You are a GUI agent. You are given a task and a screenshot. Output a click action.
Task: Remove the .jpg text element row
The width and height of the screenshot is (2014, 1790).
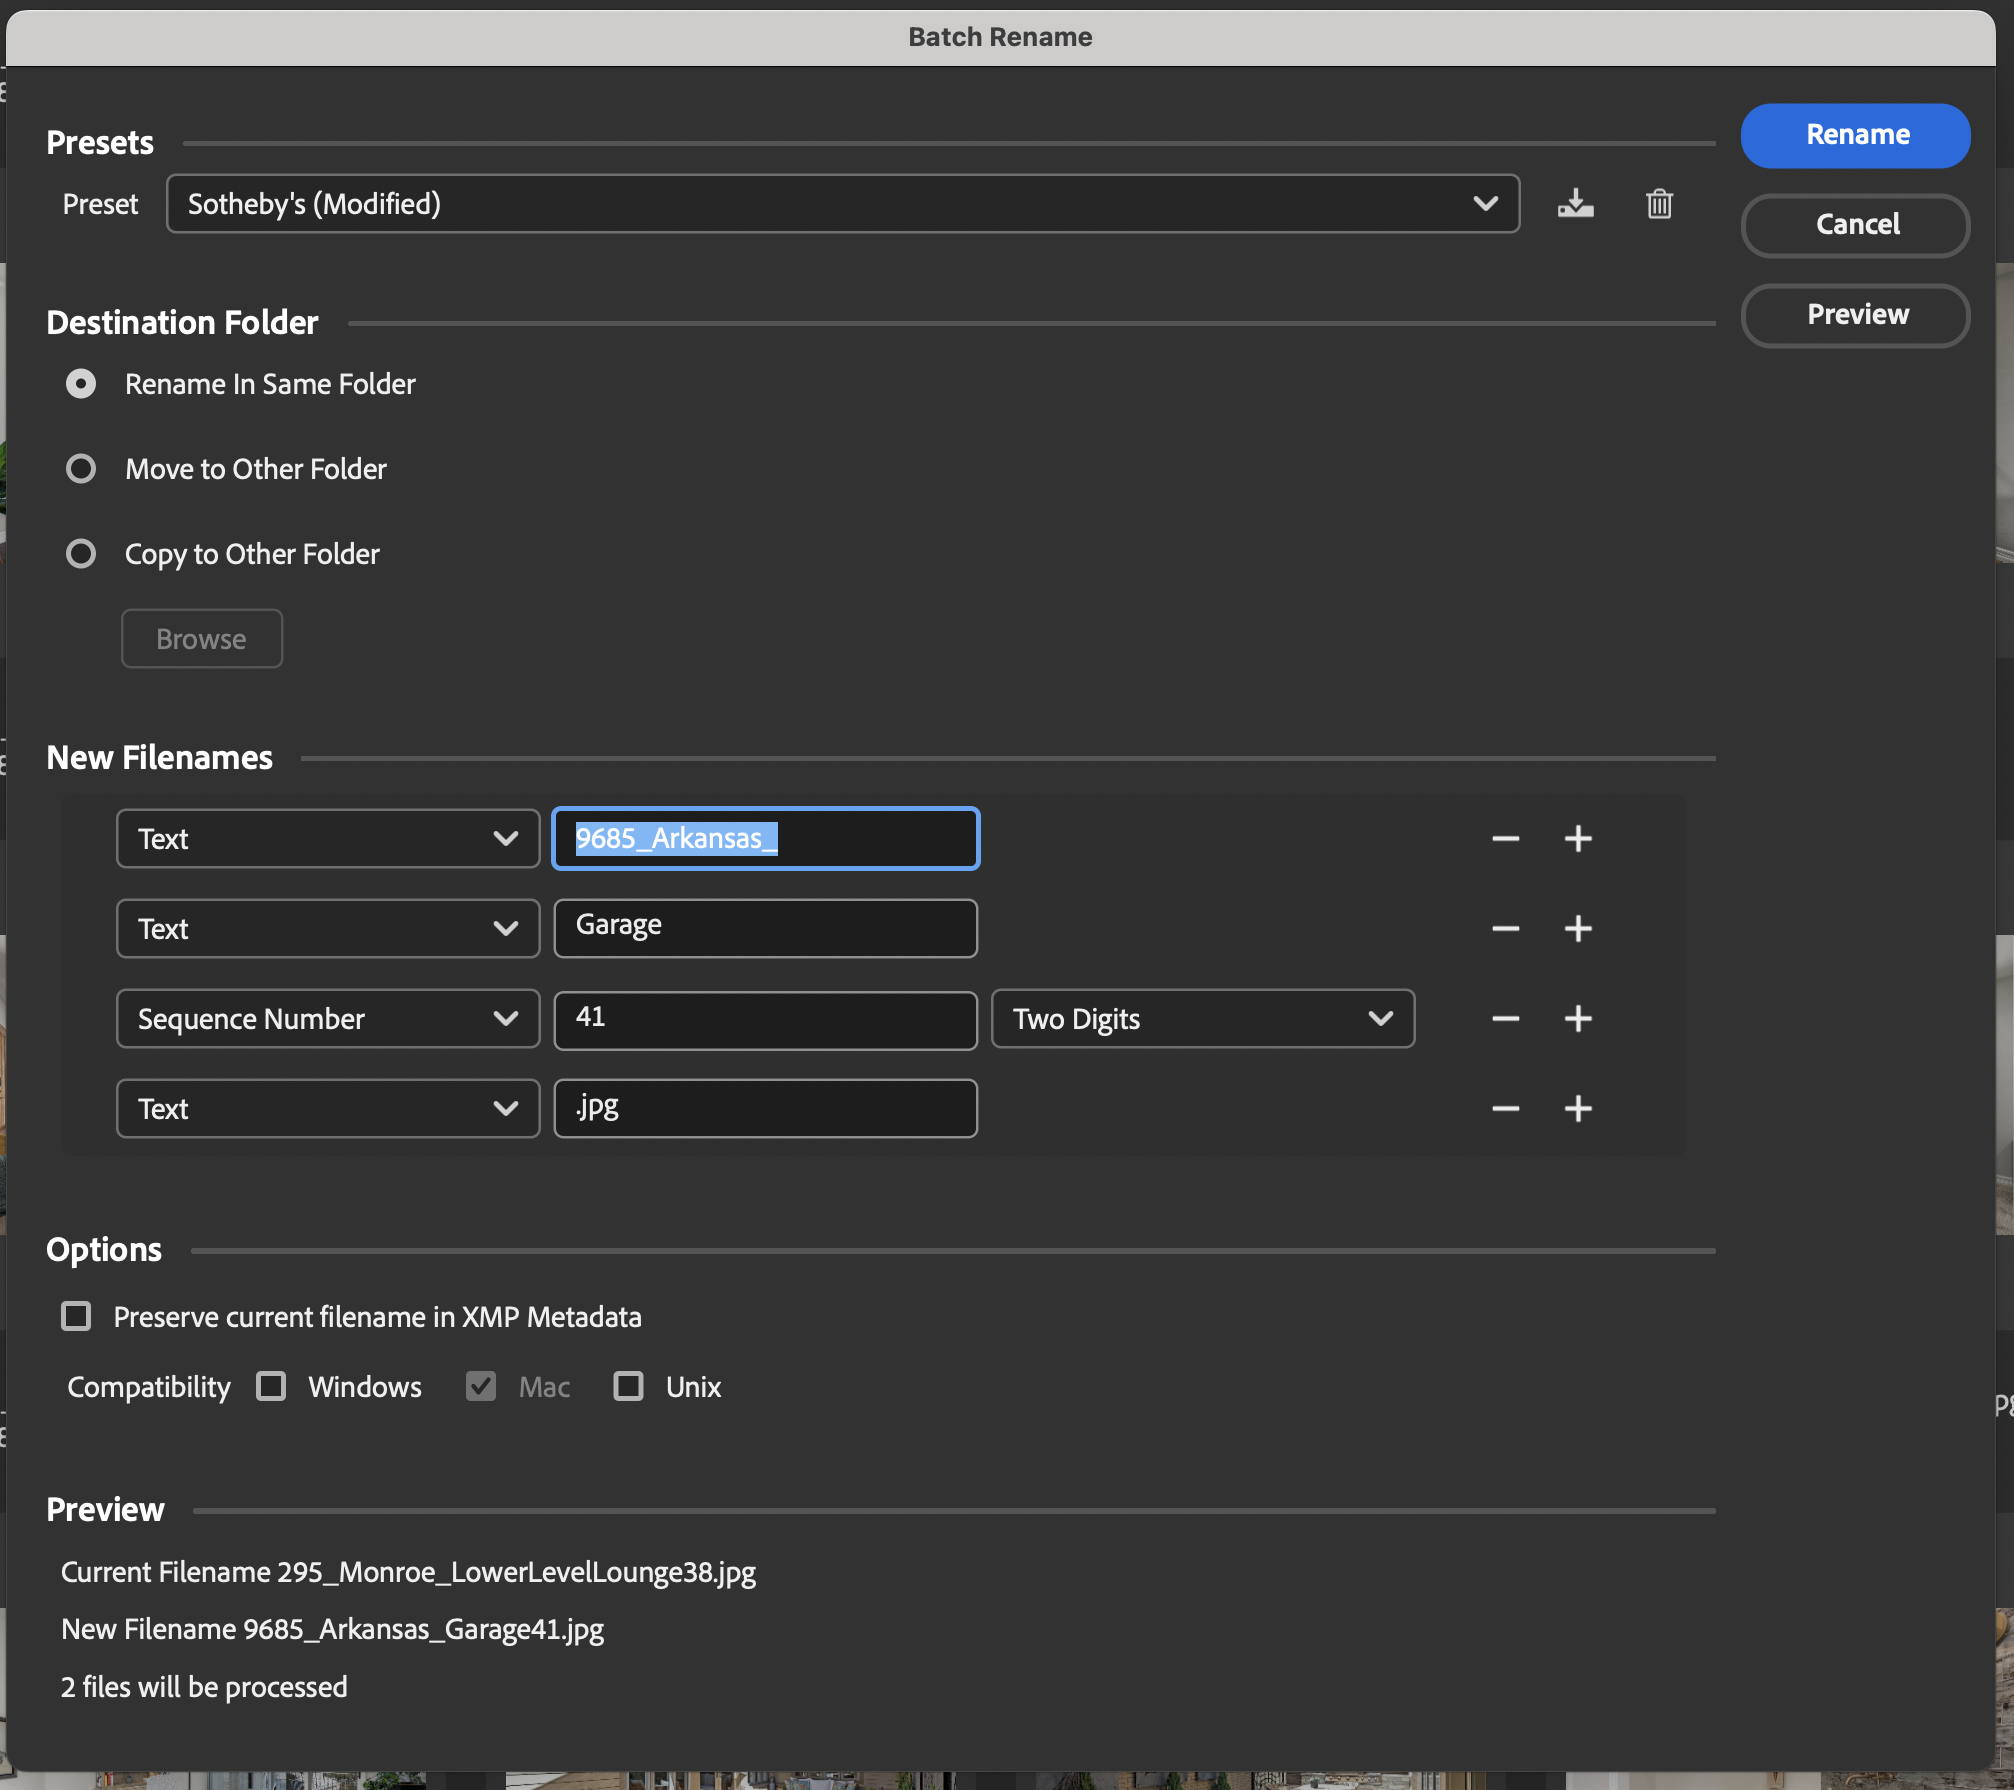point(1505,1108)
